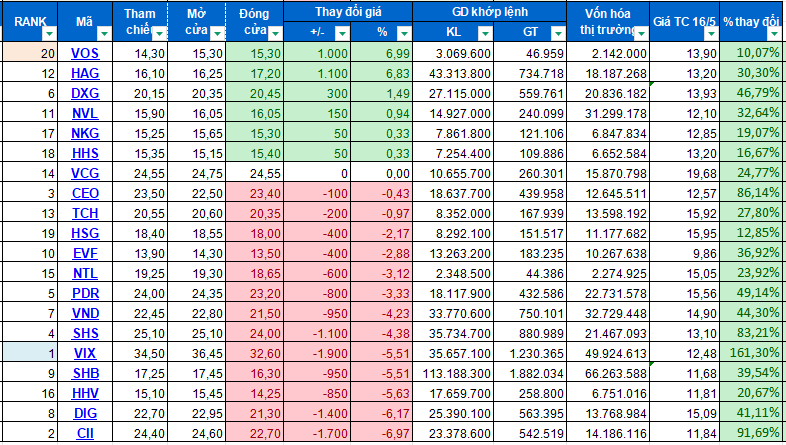Select VOS closing price cell 15,30

(255, 53)
